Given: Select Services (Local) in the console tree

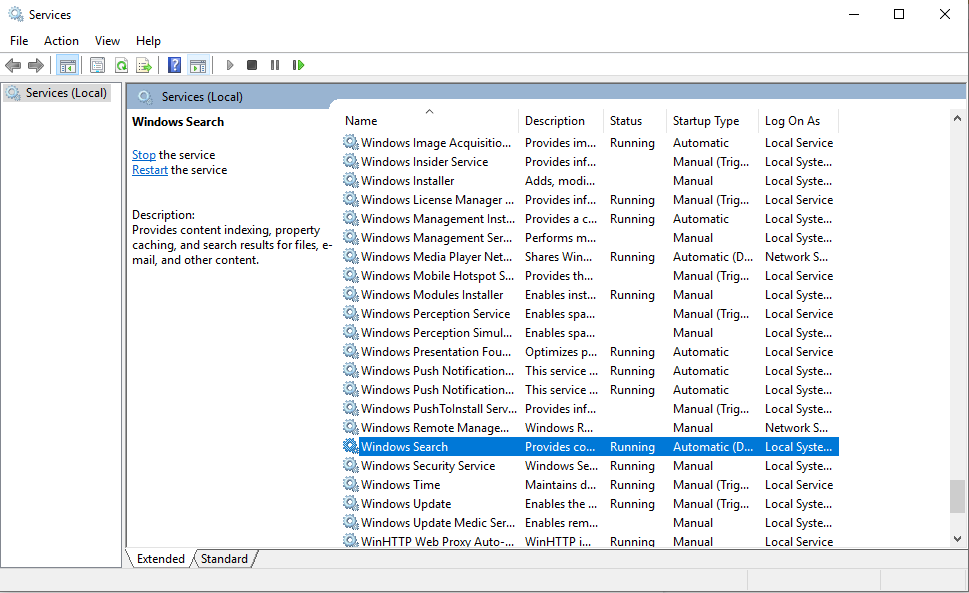Looking at the screenshot, I should point(66,93).
